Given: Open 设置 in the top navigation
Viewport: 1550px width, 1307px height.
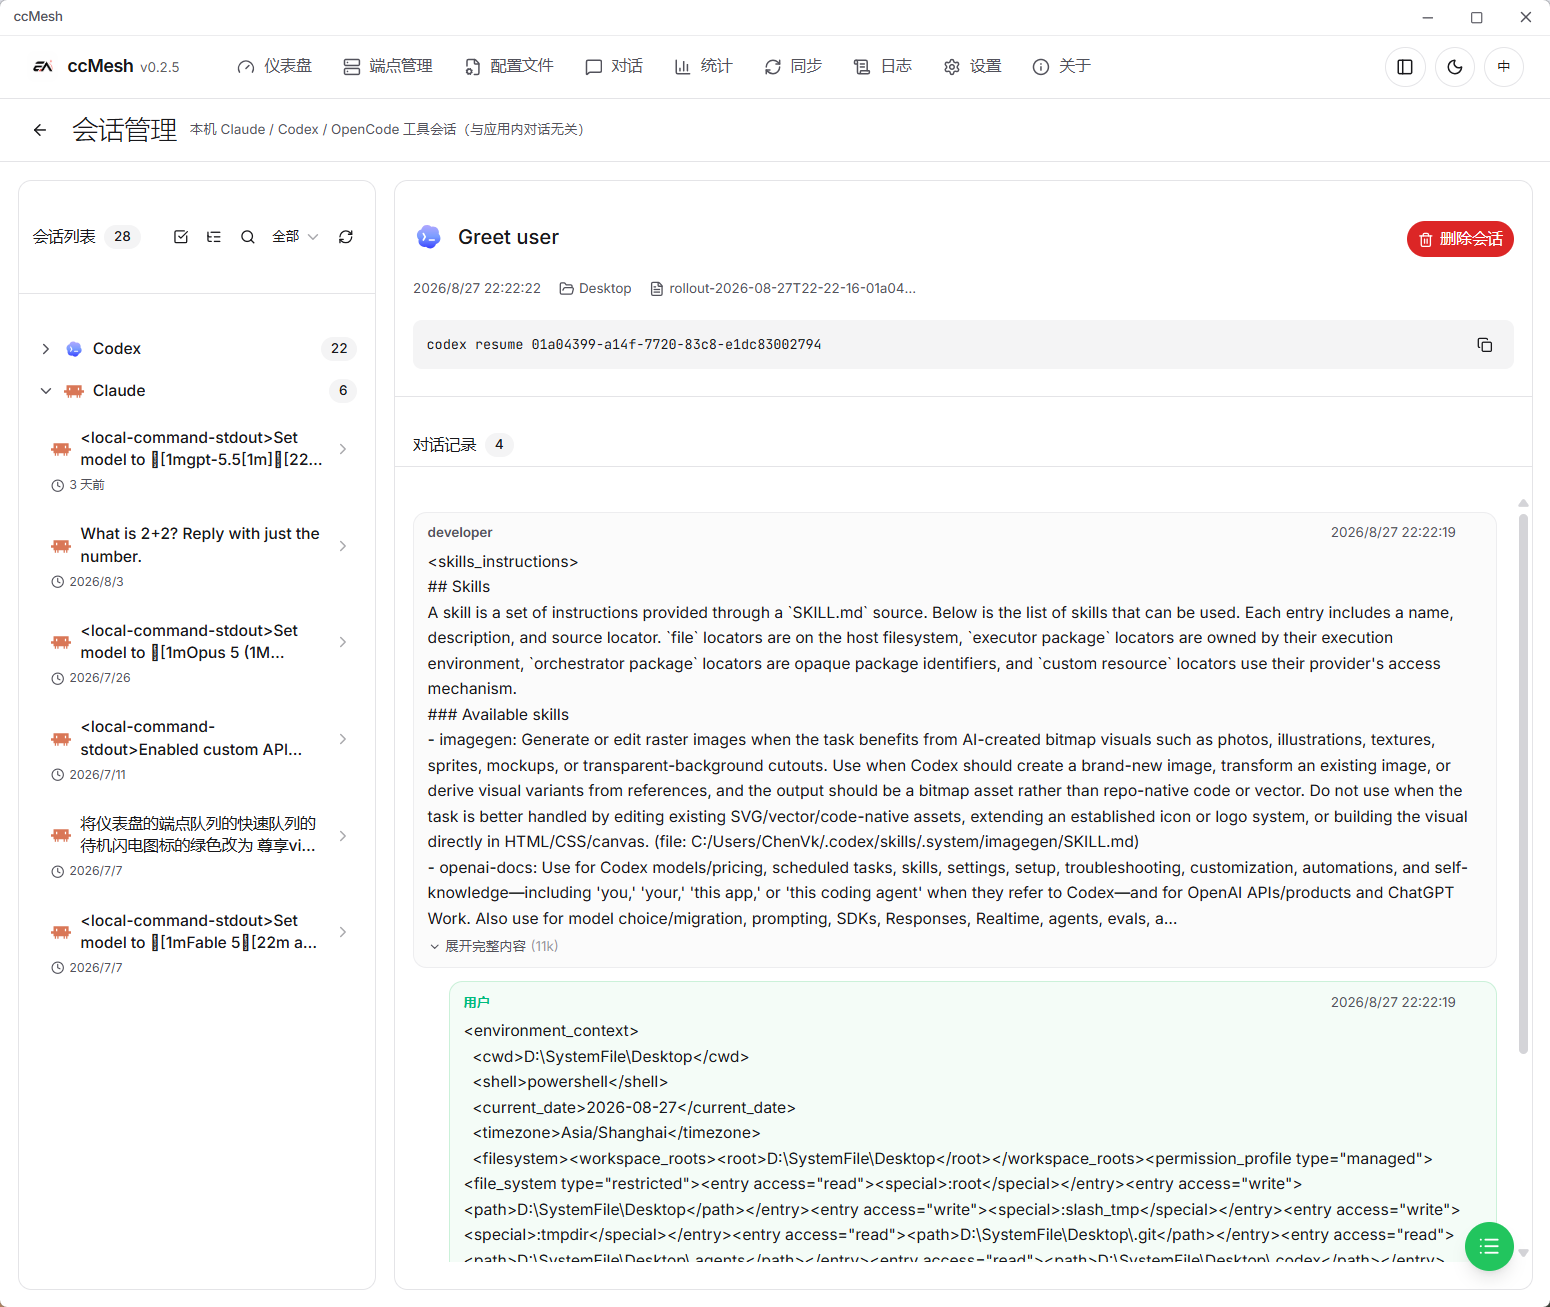Looking at the screenshot, I should click(x=972, y=67).
